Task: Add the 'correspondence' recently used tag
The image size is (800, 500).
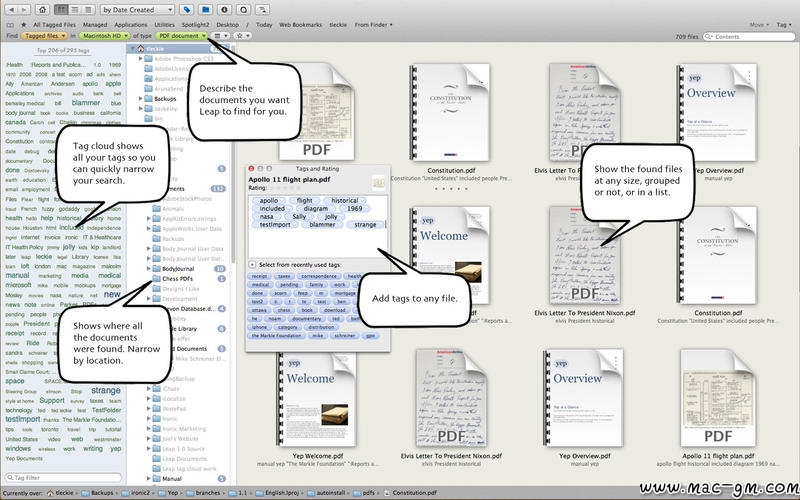Action: click(319, 276)
